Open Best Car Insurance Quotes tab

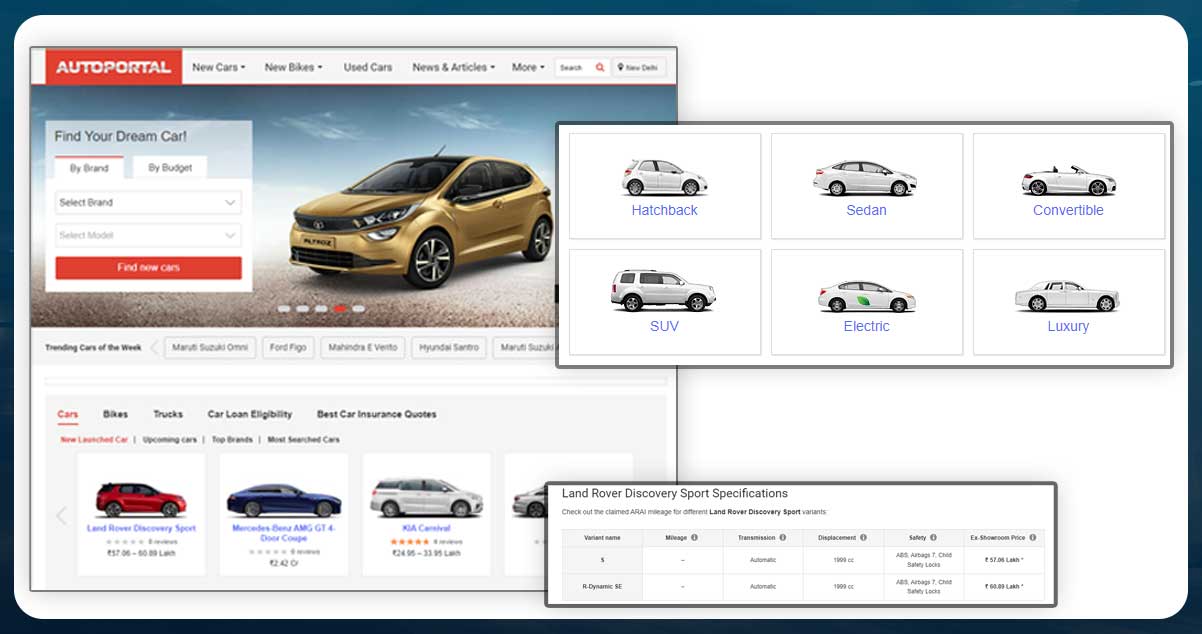tap(377, 414)
